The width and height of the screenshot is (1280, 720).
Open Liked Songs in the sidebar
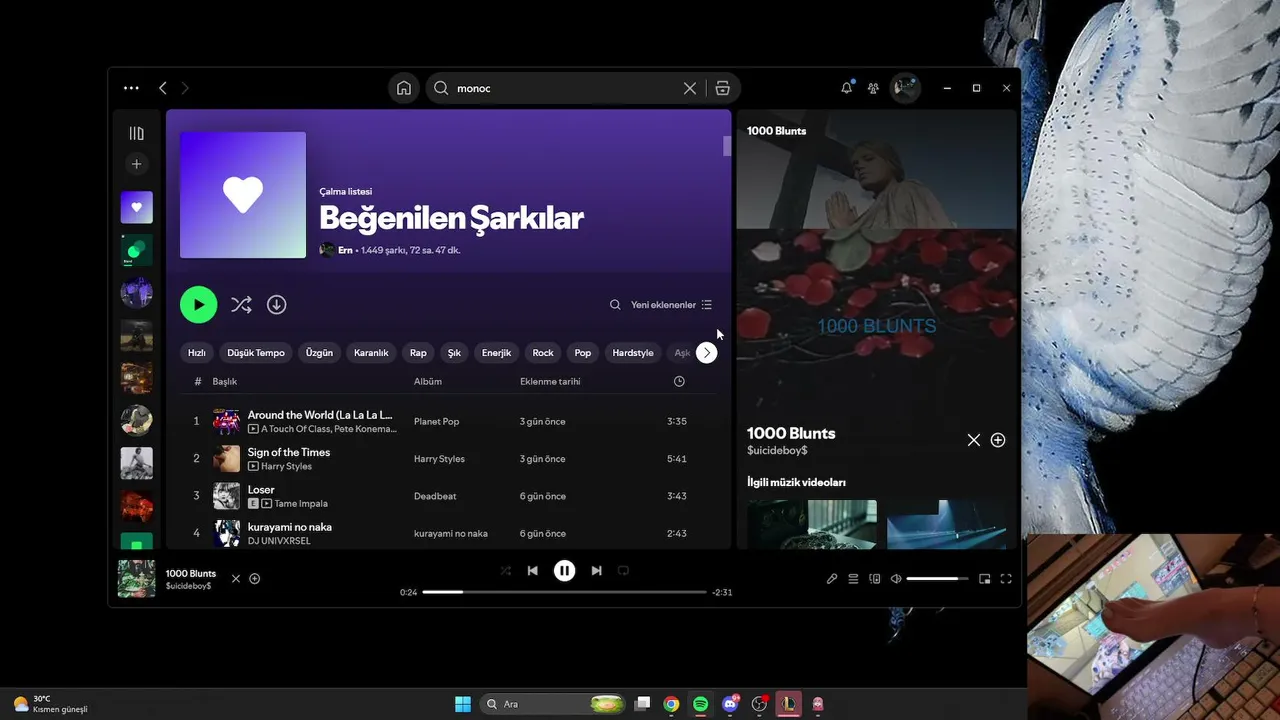pyautogui.click(x=137, y=207)
